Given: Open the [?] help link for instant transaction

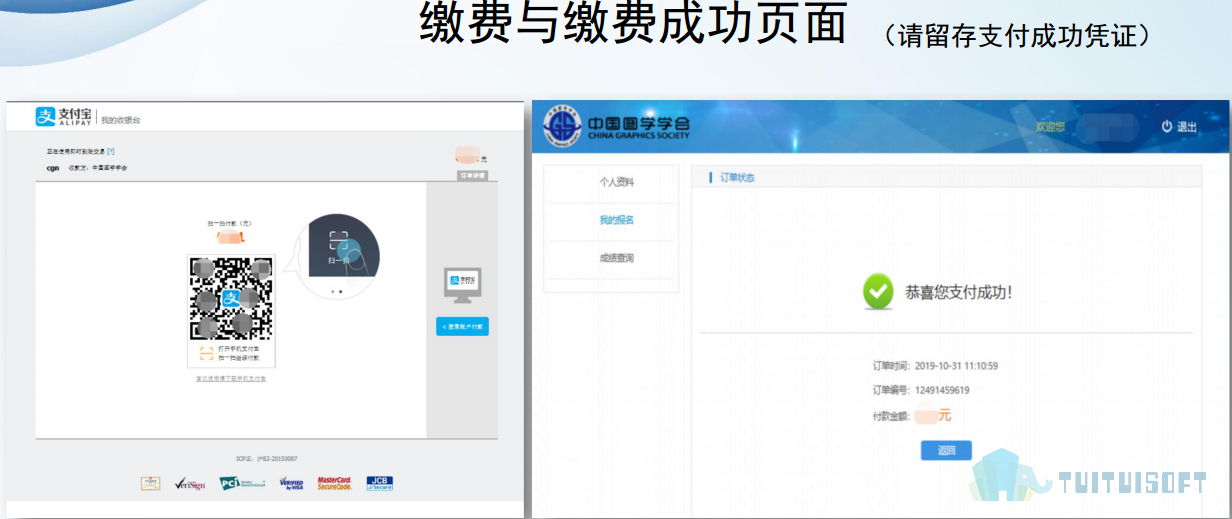Looking at the screenshot, I should [x=111, y=151].
